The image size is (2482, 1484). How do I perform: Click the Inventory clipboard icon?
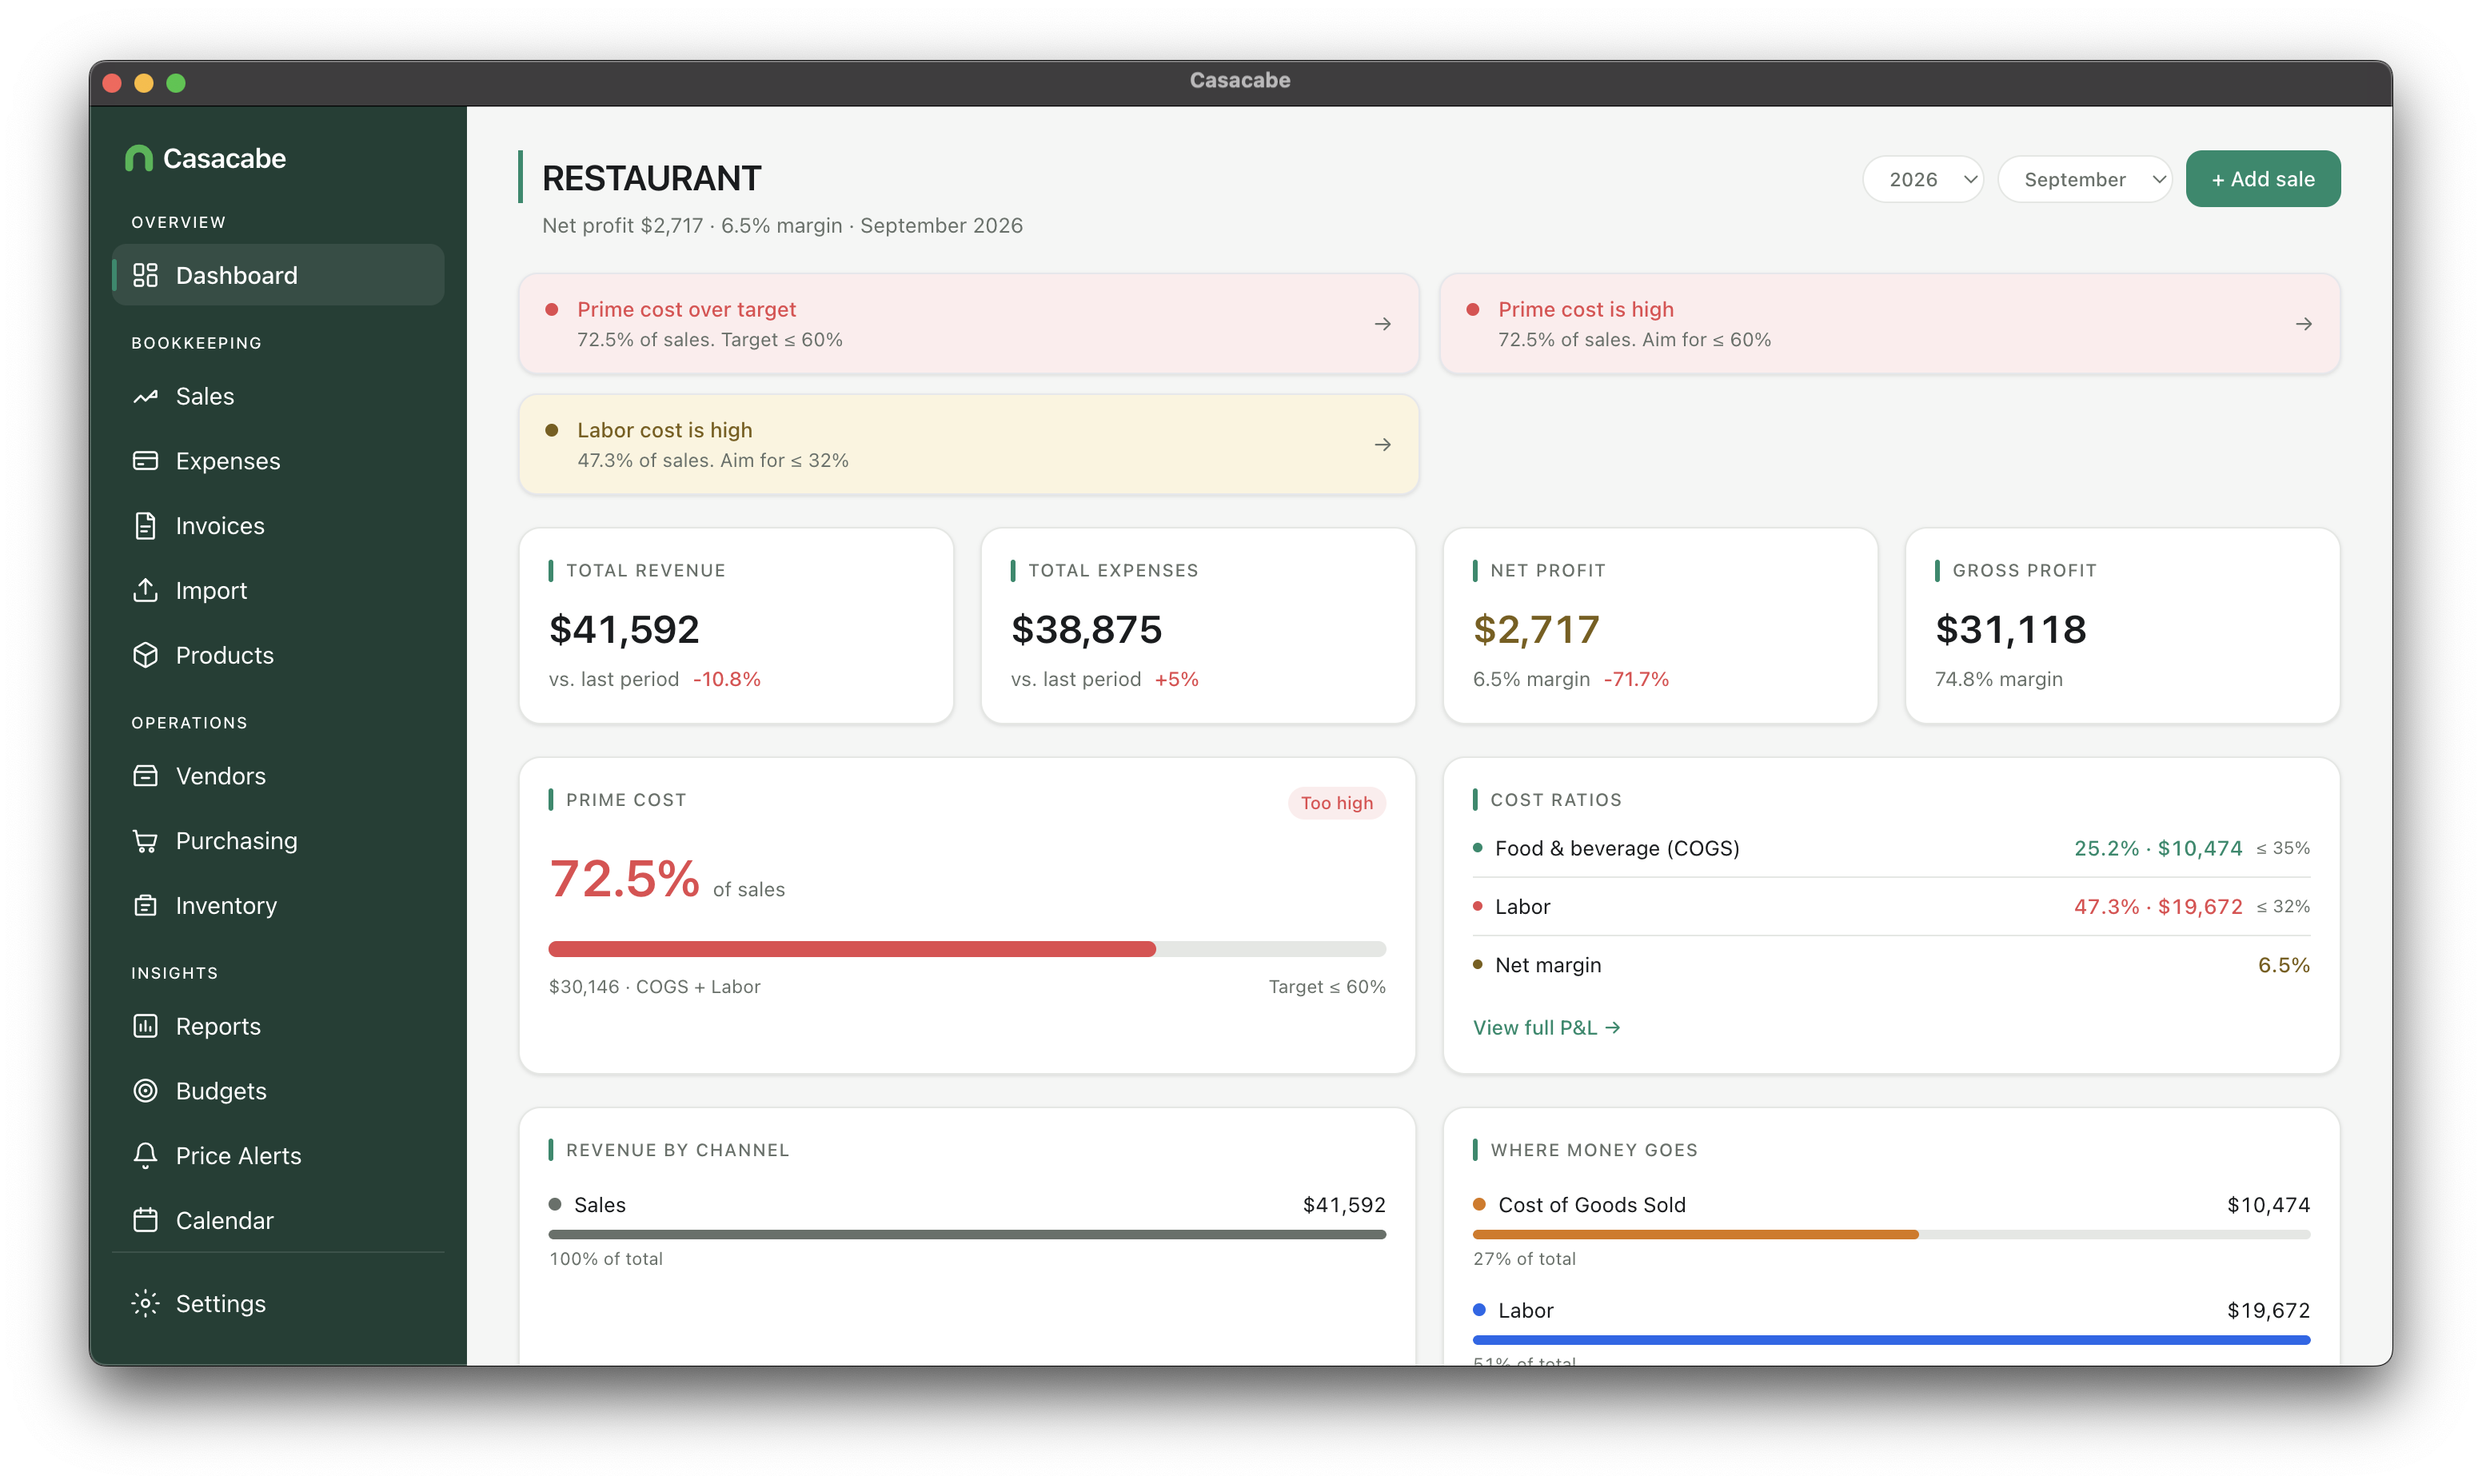[145, 905]
